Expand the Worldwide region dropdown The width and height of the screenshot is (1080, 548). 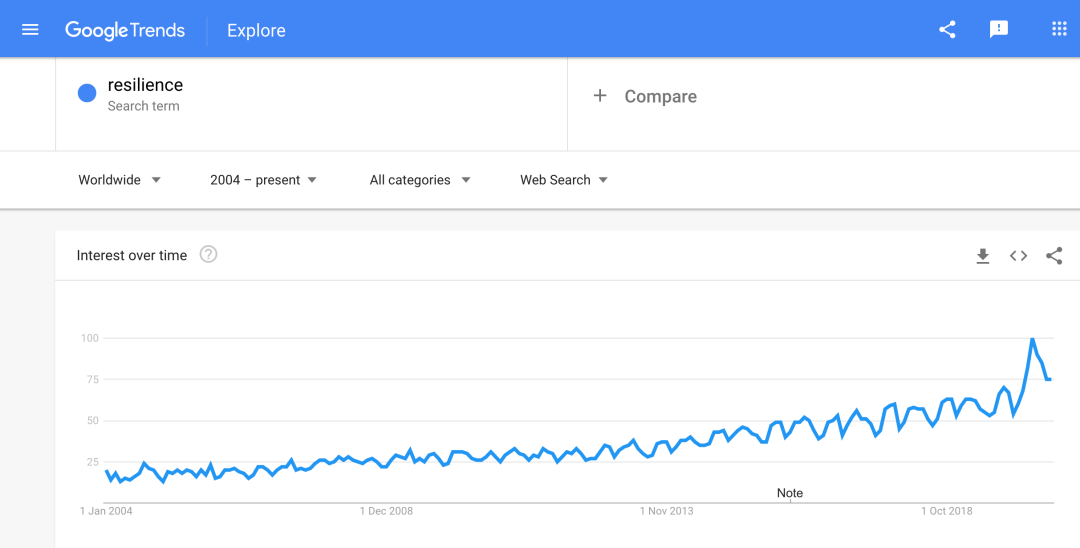tap(119, 180)
